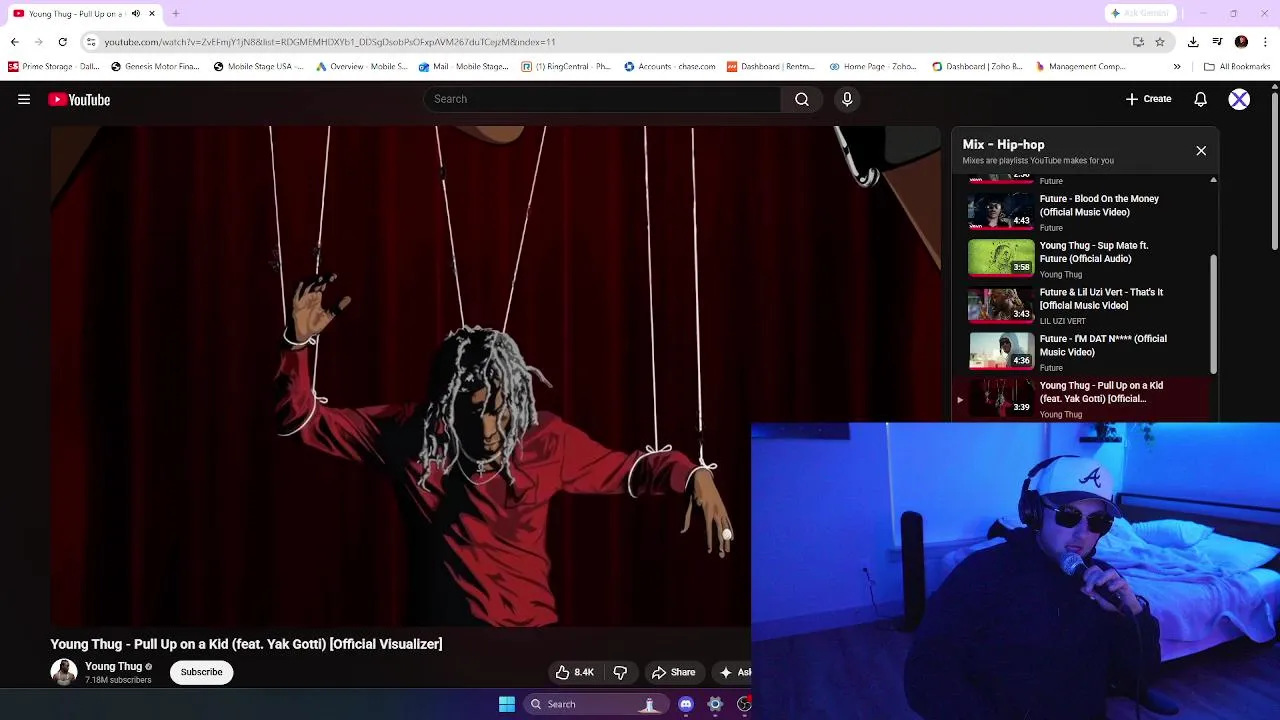The width and height of the screenshot is (1280, 720).
Task: Mute the tab via its speaker icon
Action: point(136,14)
